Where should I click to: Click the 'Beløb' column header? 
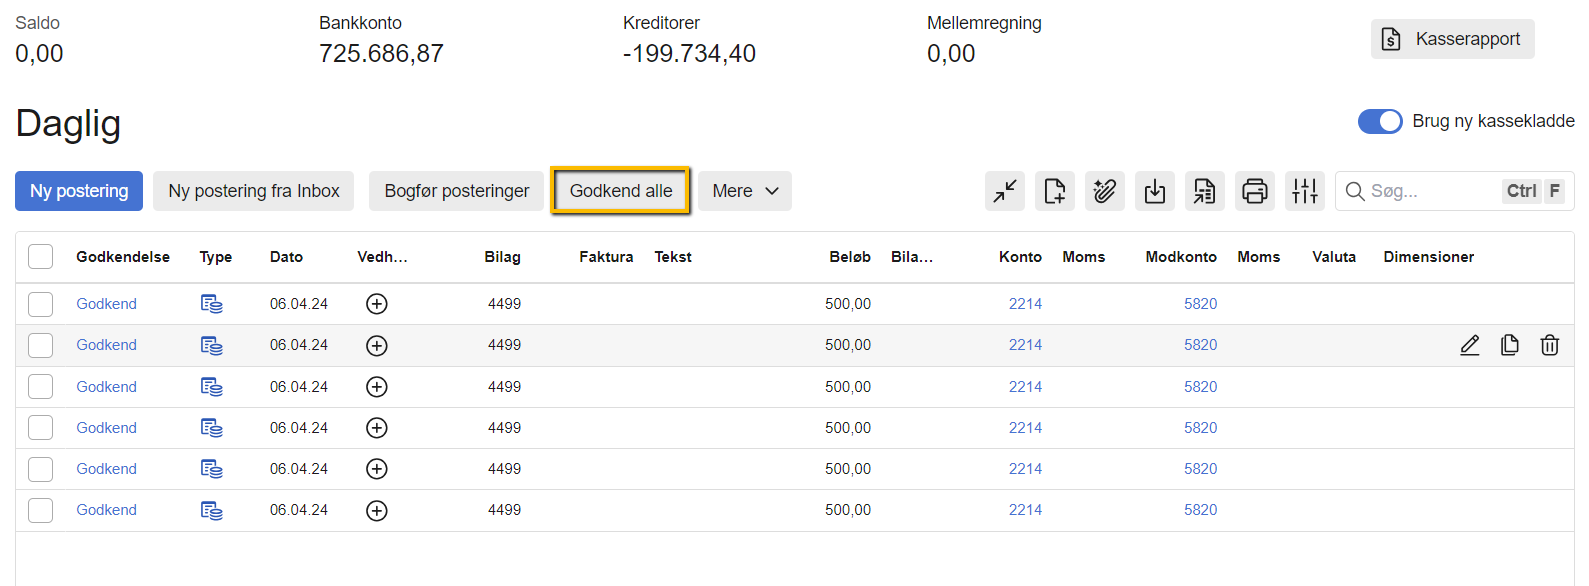pos(849,257)
